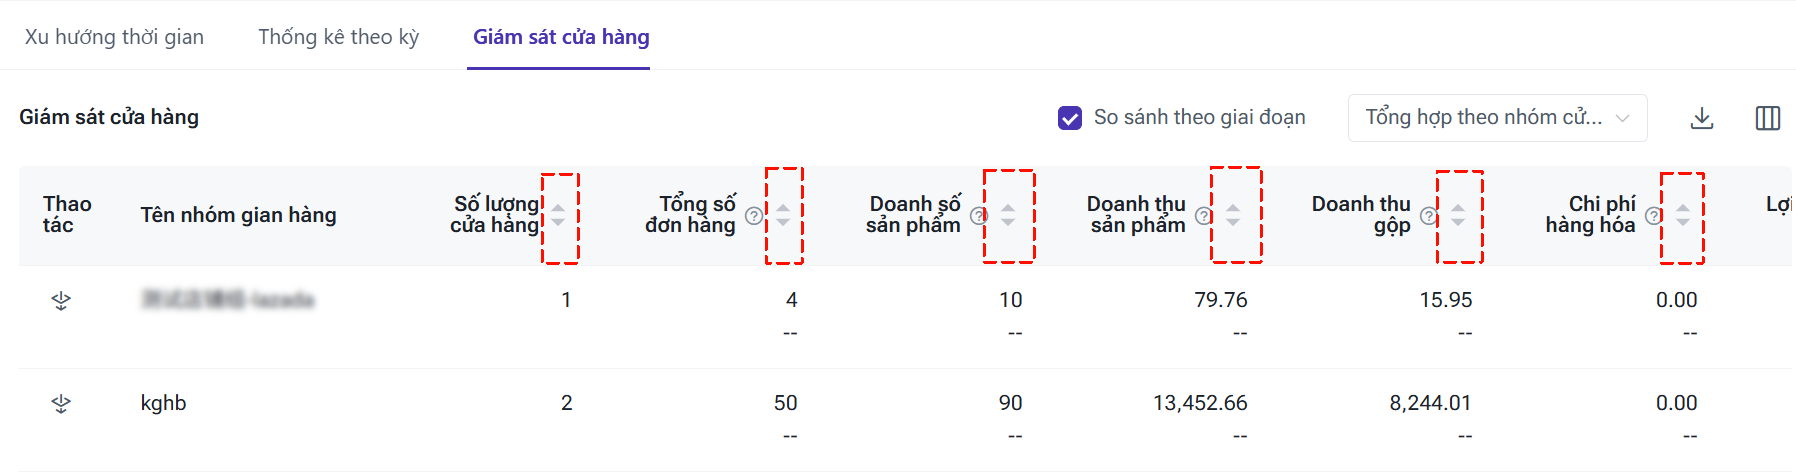Click the download export icon

point(1701,118)
